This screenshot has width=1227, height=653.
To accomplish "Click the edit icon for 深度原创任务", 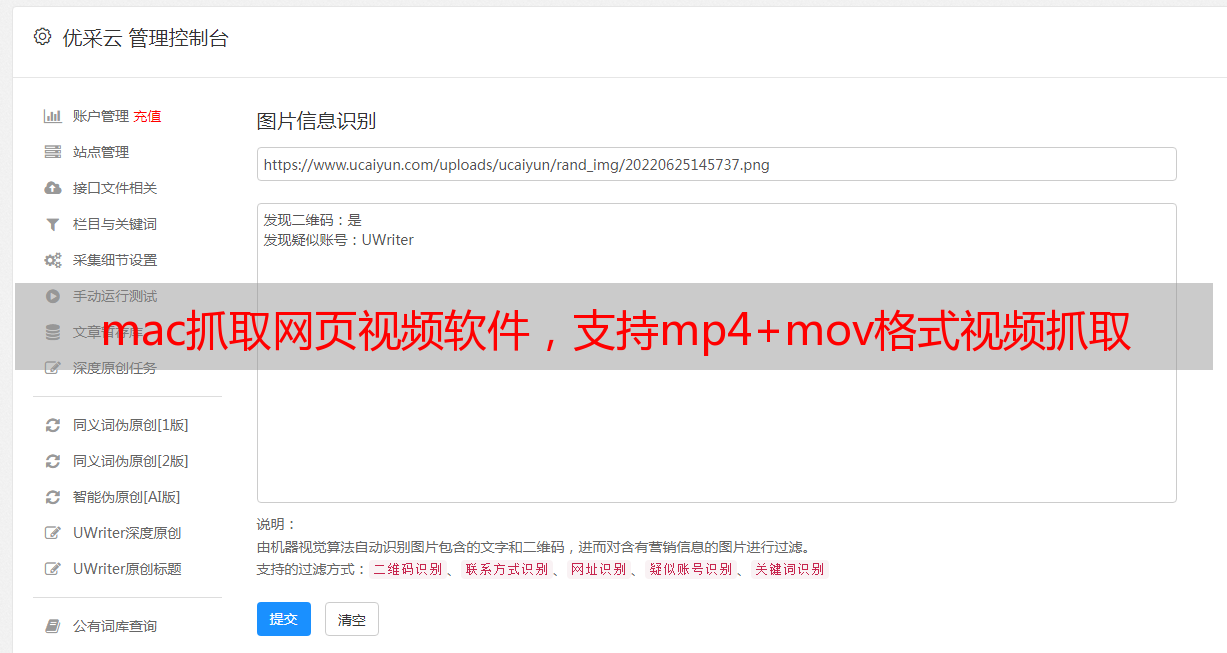I will [x=53, y=368].
